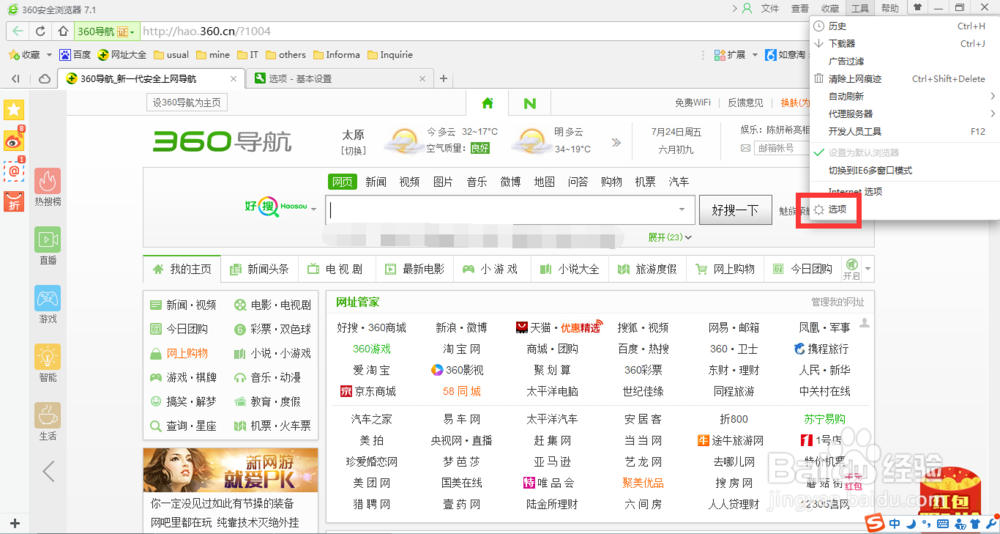Open the game advertisement banner image
1000x534 pixels.
tap(230, 471)
